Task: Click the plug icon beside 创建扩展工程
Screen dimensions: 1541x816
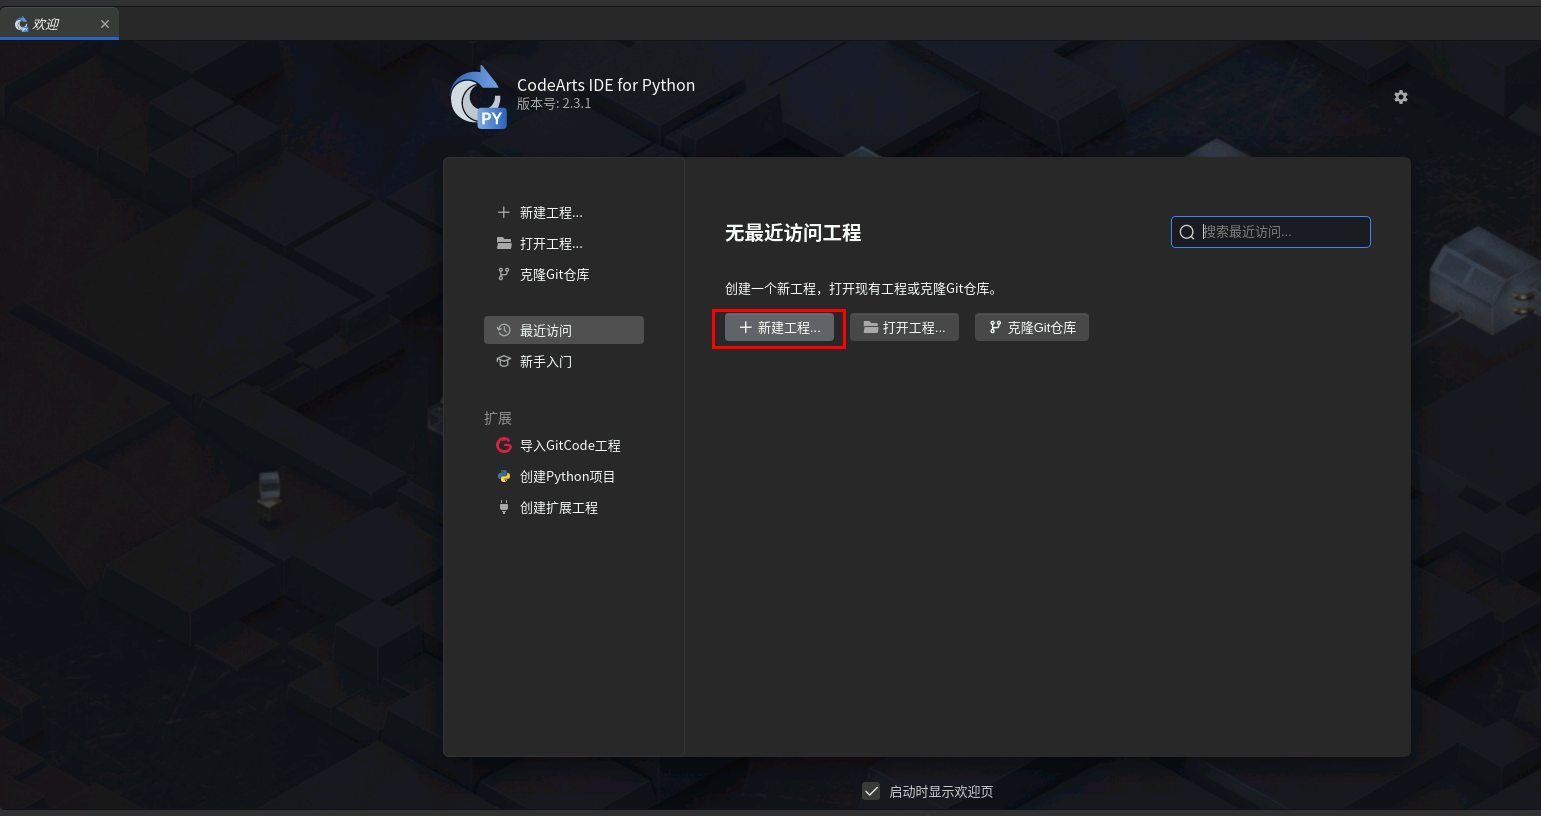Action: click(x=504, y=507)
